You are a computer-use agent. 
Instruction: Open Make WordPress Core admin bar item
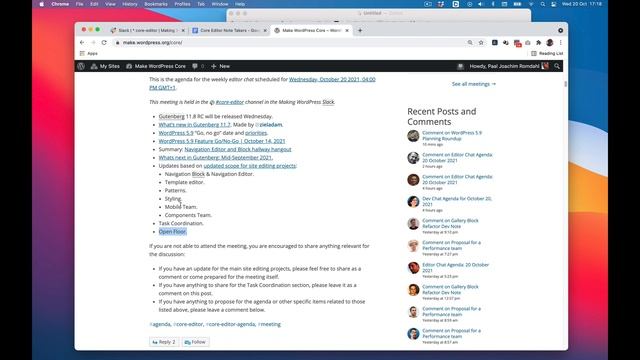pos(156,66)
